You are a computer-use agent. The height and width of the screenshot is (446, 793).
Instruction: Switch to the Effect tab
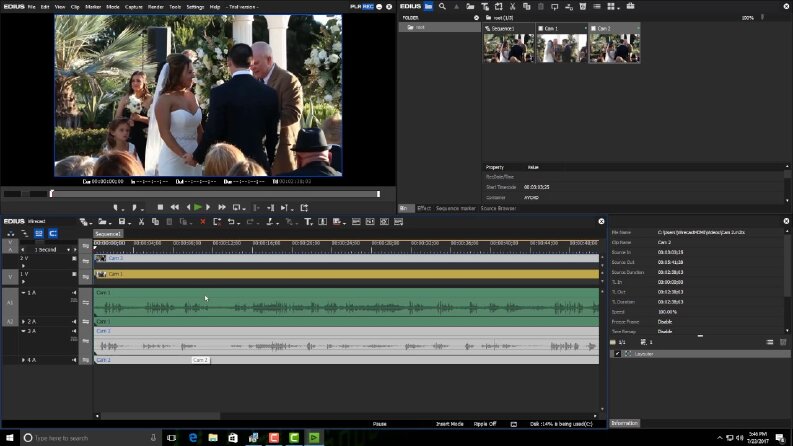(x=424, y=208)
